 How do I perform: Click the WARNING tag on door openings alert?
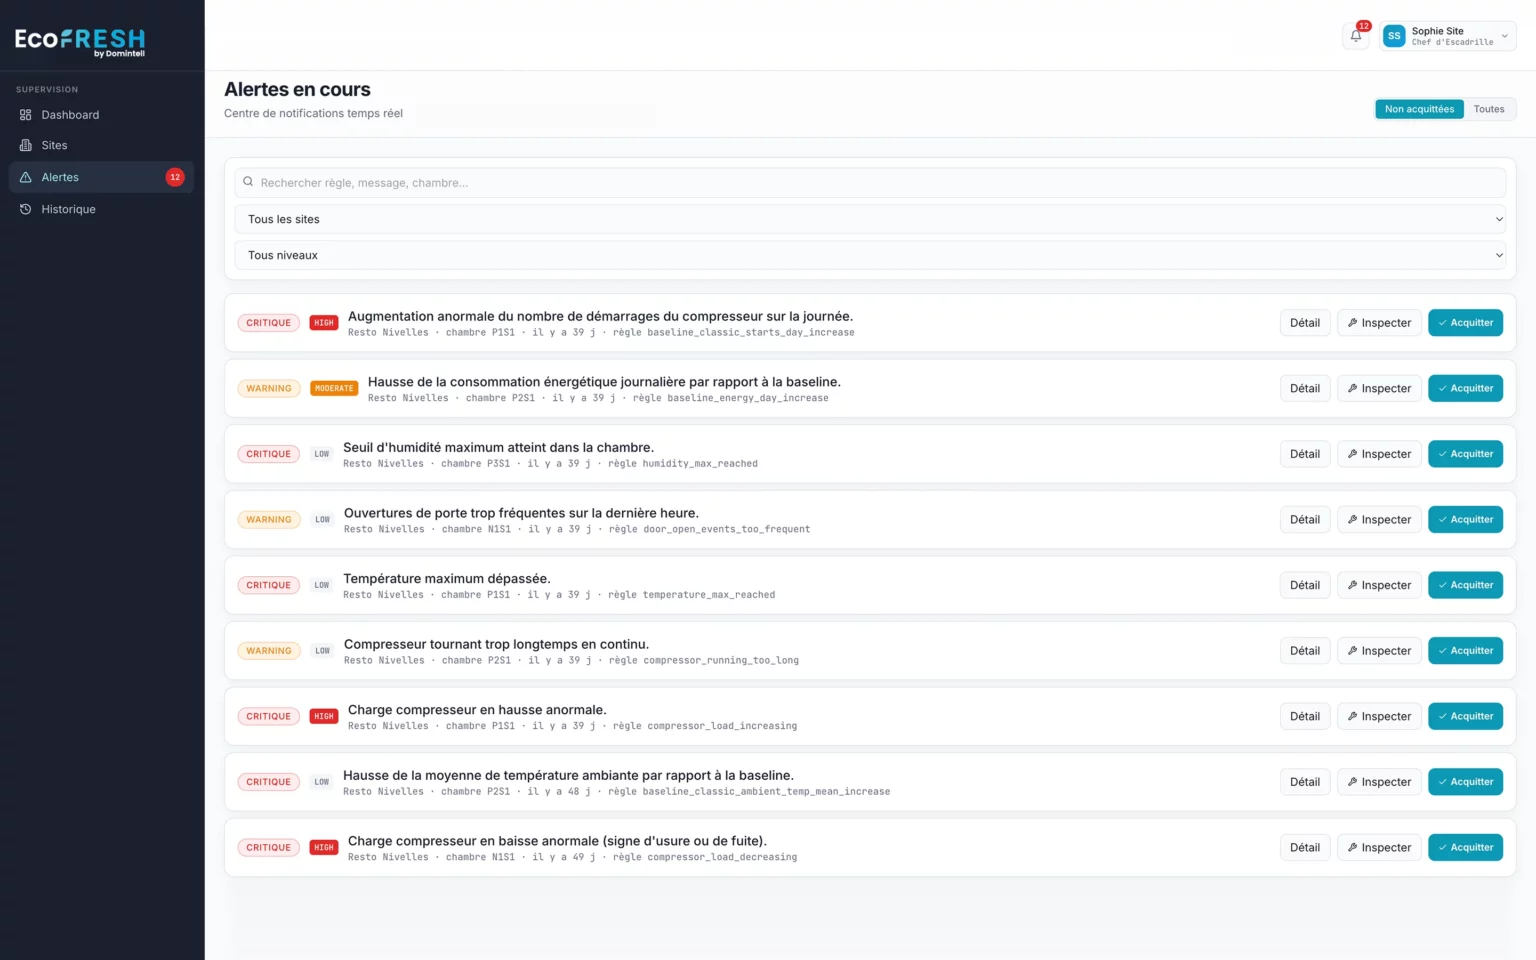[x=269, y=520]
